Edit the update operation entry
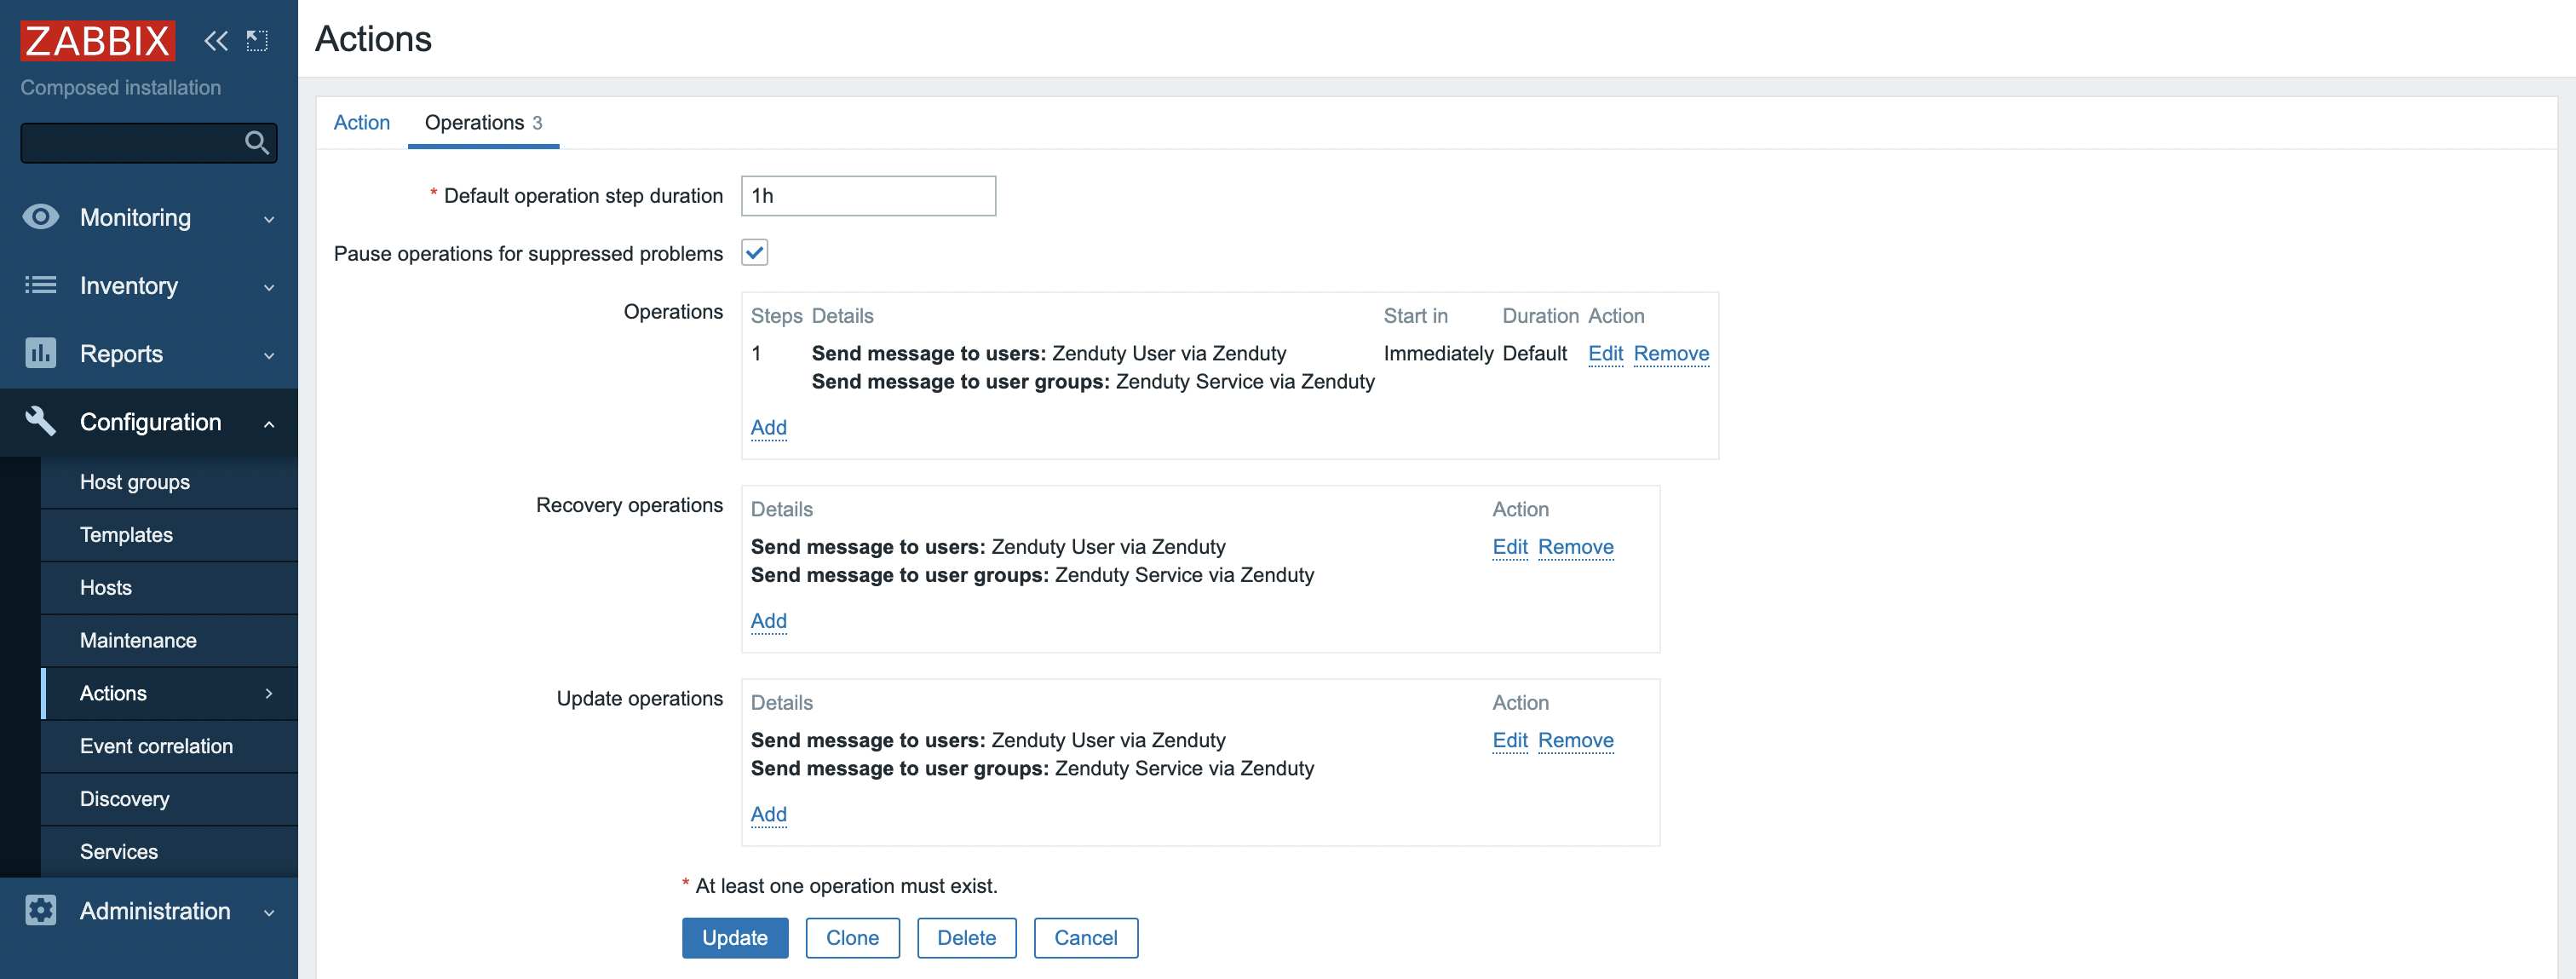 [1509, 740]
